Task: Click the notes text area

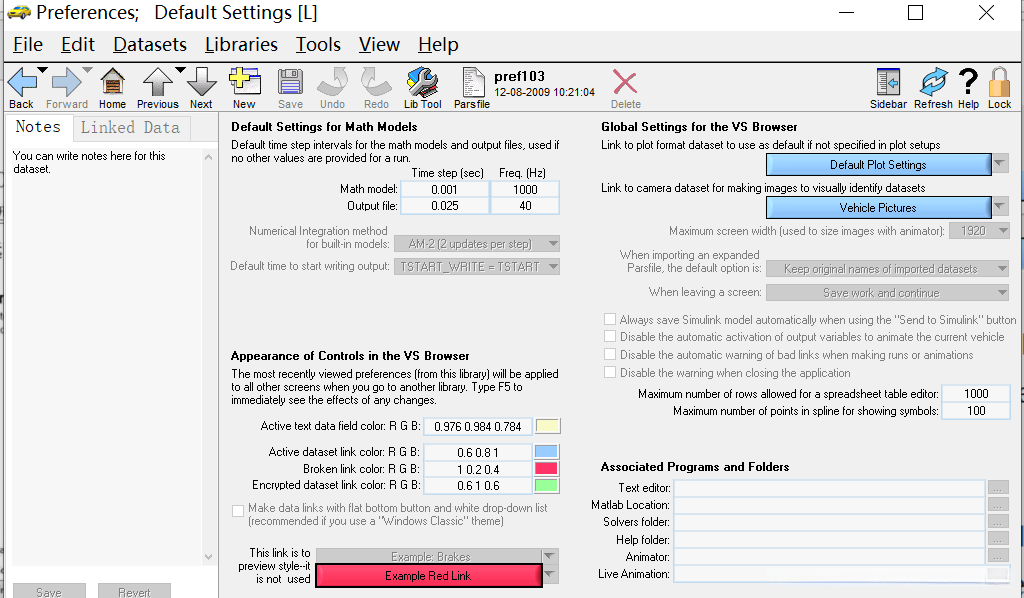Action: pyautogui.click(x=108, y=356)
